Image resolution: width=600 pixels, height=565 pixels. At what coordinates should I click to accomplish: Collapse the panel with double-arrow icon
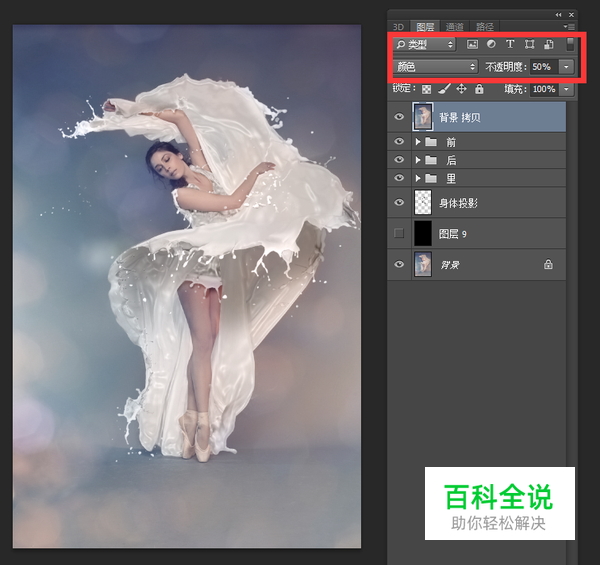(x=559, y=15)
